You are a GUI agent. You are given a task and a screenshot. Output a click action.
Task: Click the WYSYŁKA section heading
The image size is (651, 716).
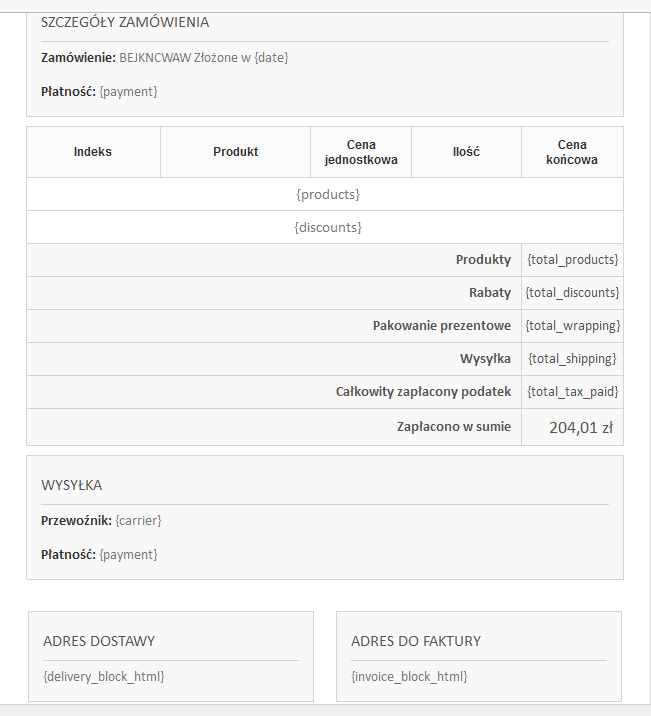click(x=72, y=485)
